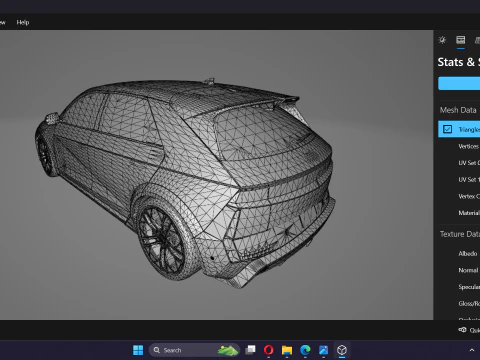Select the Stats & Shading panel icon
The height and width of the screenshot is (360, 480).
click(461, 40)
